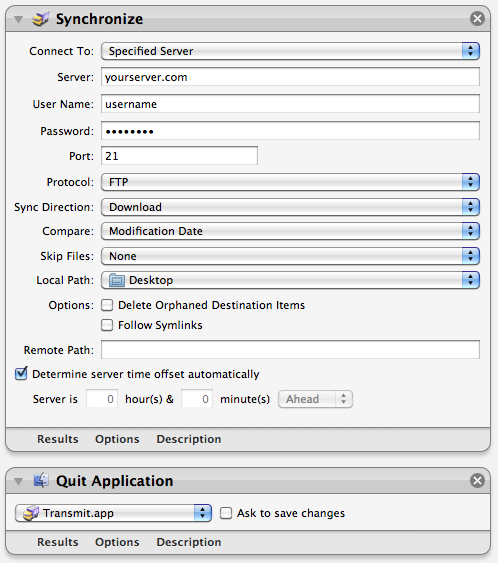The height and width of the screenshot is (563, 498).
Task: Click the Finder icon next to Quit Application
Action: click(41, 480)
